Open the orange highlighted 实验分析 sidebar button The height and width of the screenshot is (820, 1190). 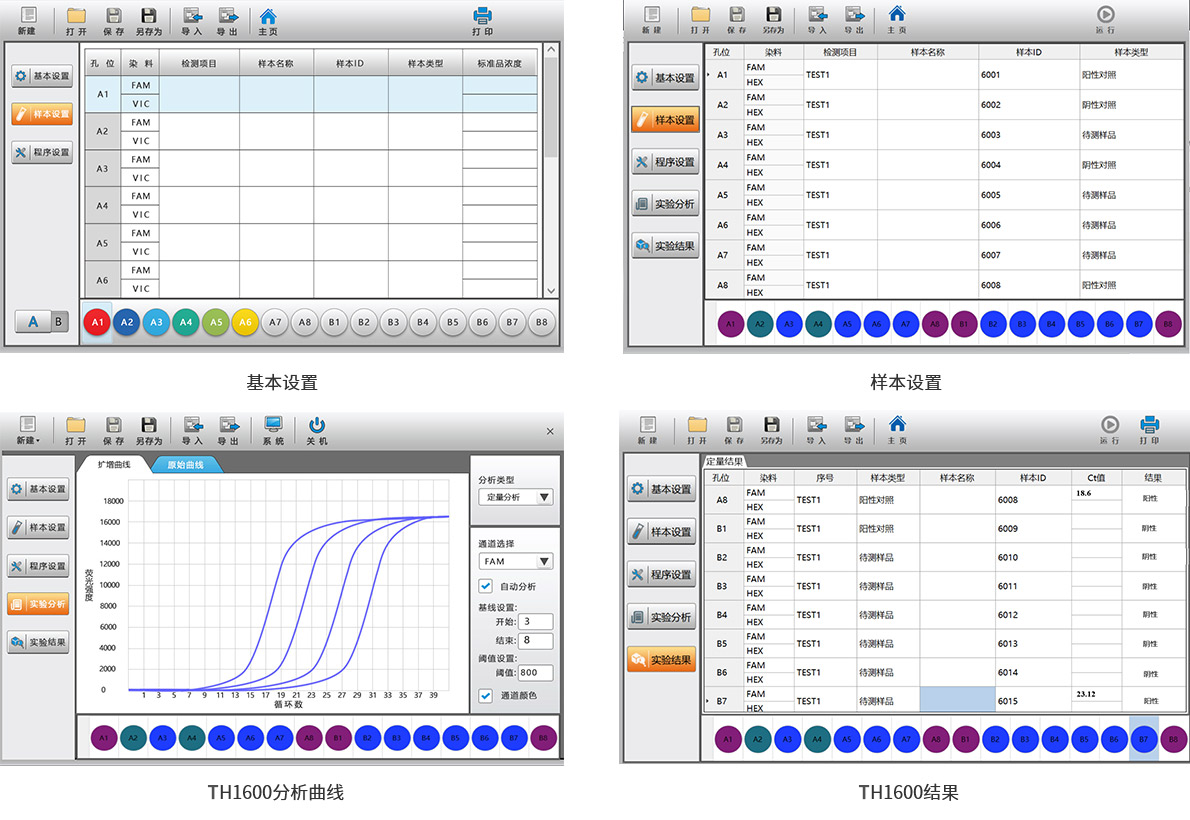[x=38, y=604]
